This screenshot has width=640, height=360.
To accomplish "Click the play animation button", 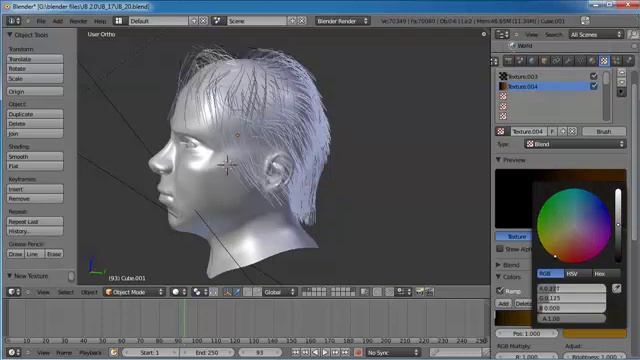I will pyautogui.click(x=325, y=352).
